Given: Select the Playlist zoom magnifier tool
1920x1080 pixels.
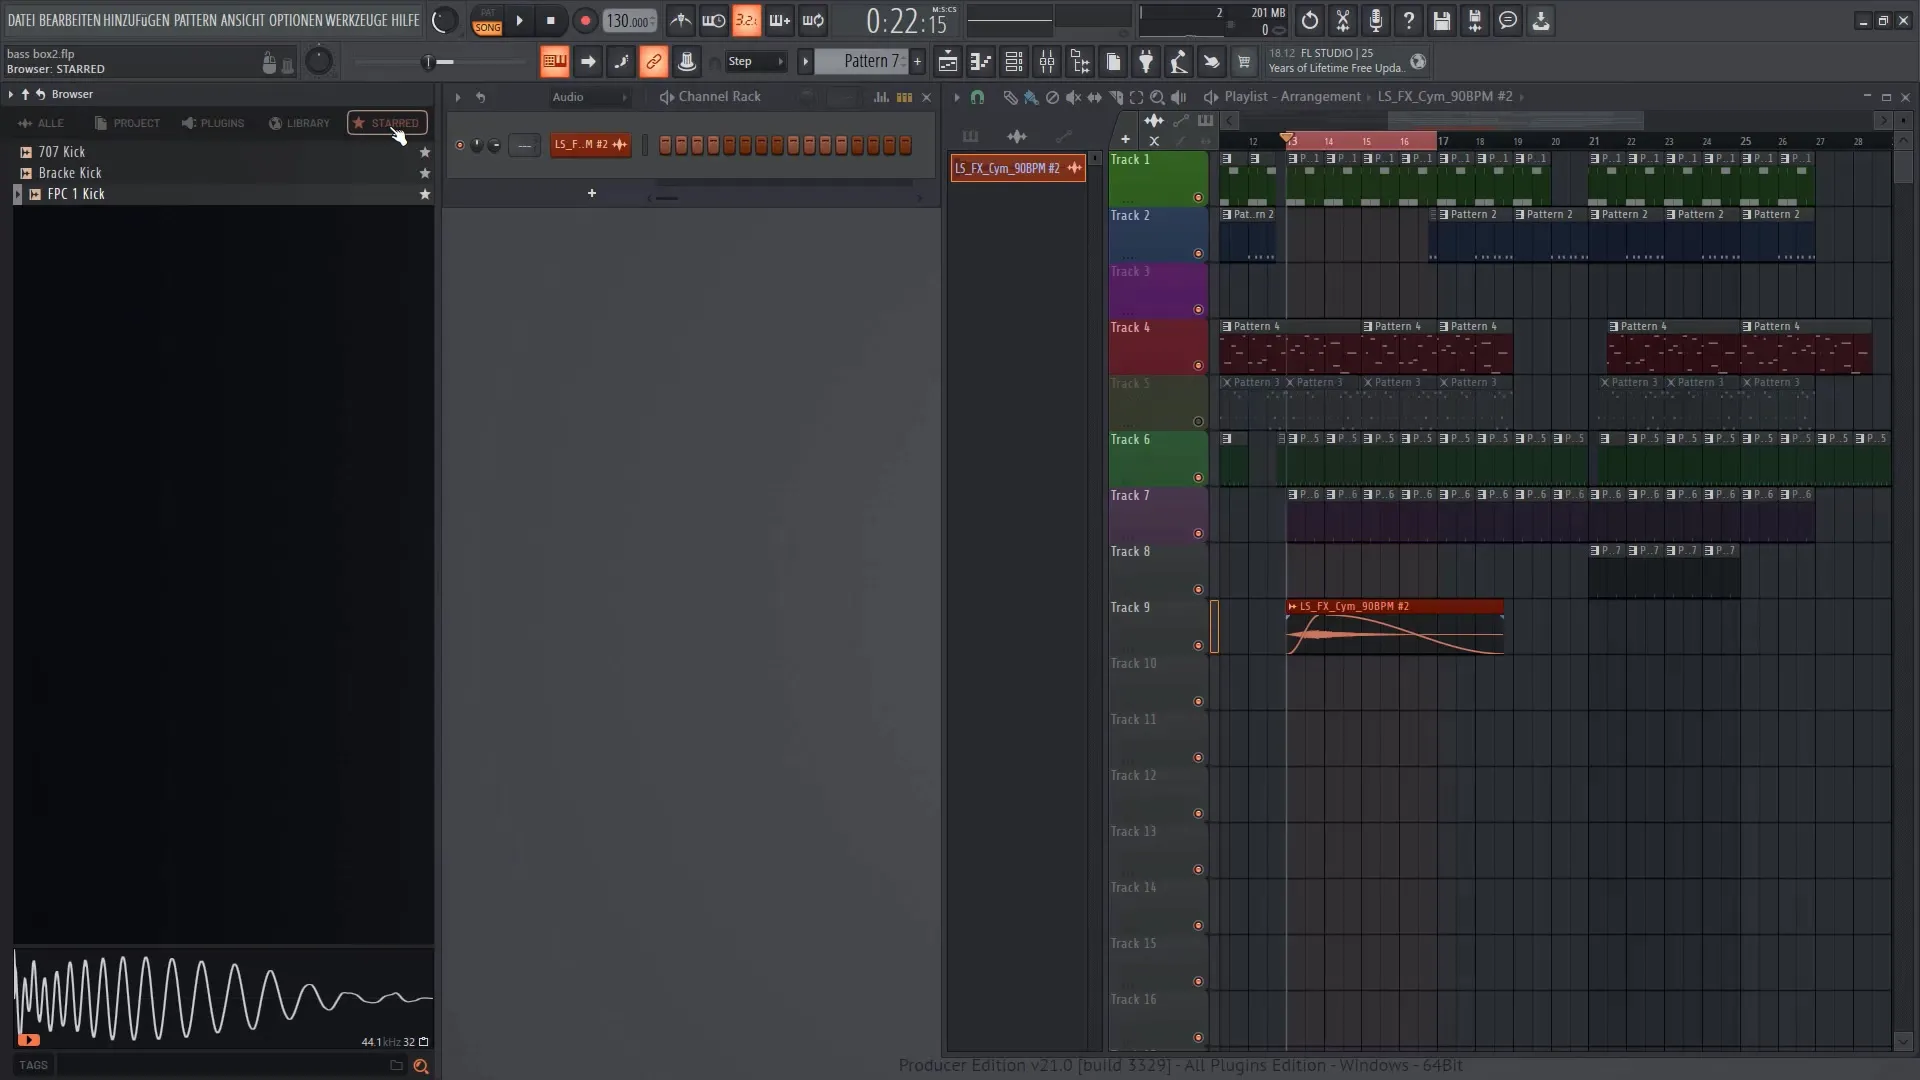Looking at the screenshot, I should (x=1157, y=97).
